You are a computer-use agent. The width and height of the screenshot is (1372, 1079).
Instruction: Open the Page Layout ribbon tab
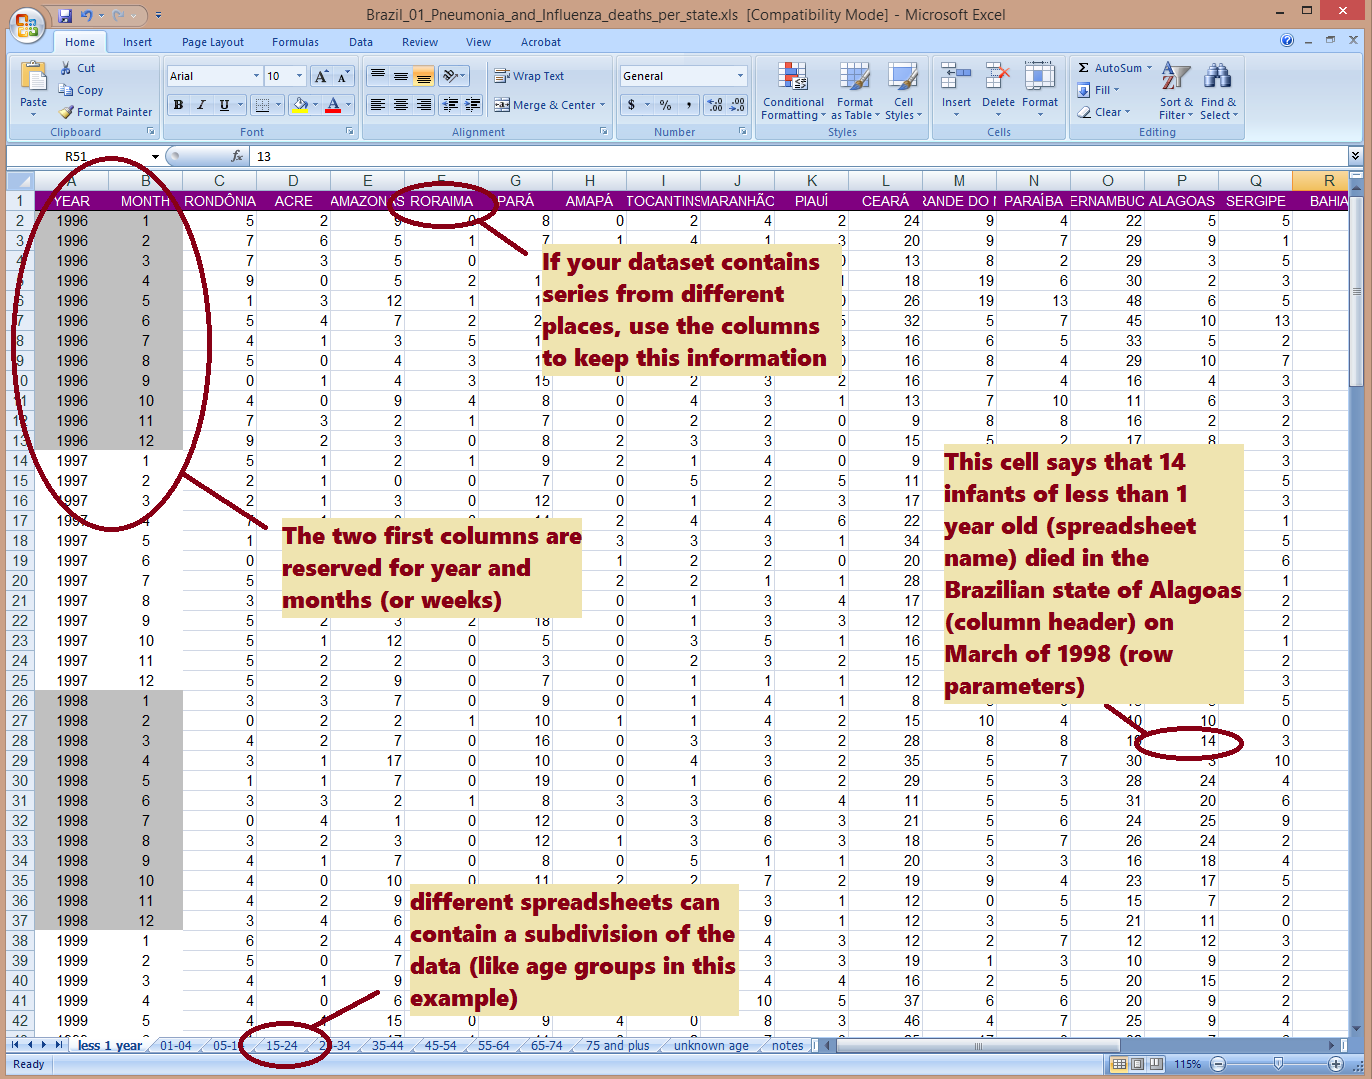tap(213, 42)
